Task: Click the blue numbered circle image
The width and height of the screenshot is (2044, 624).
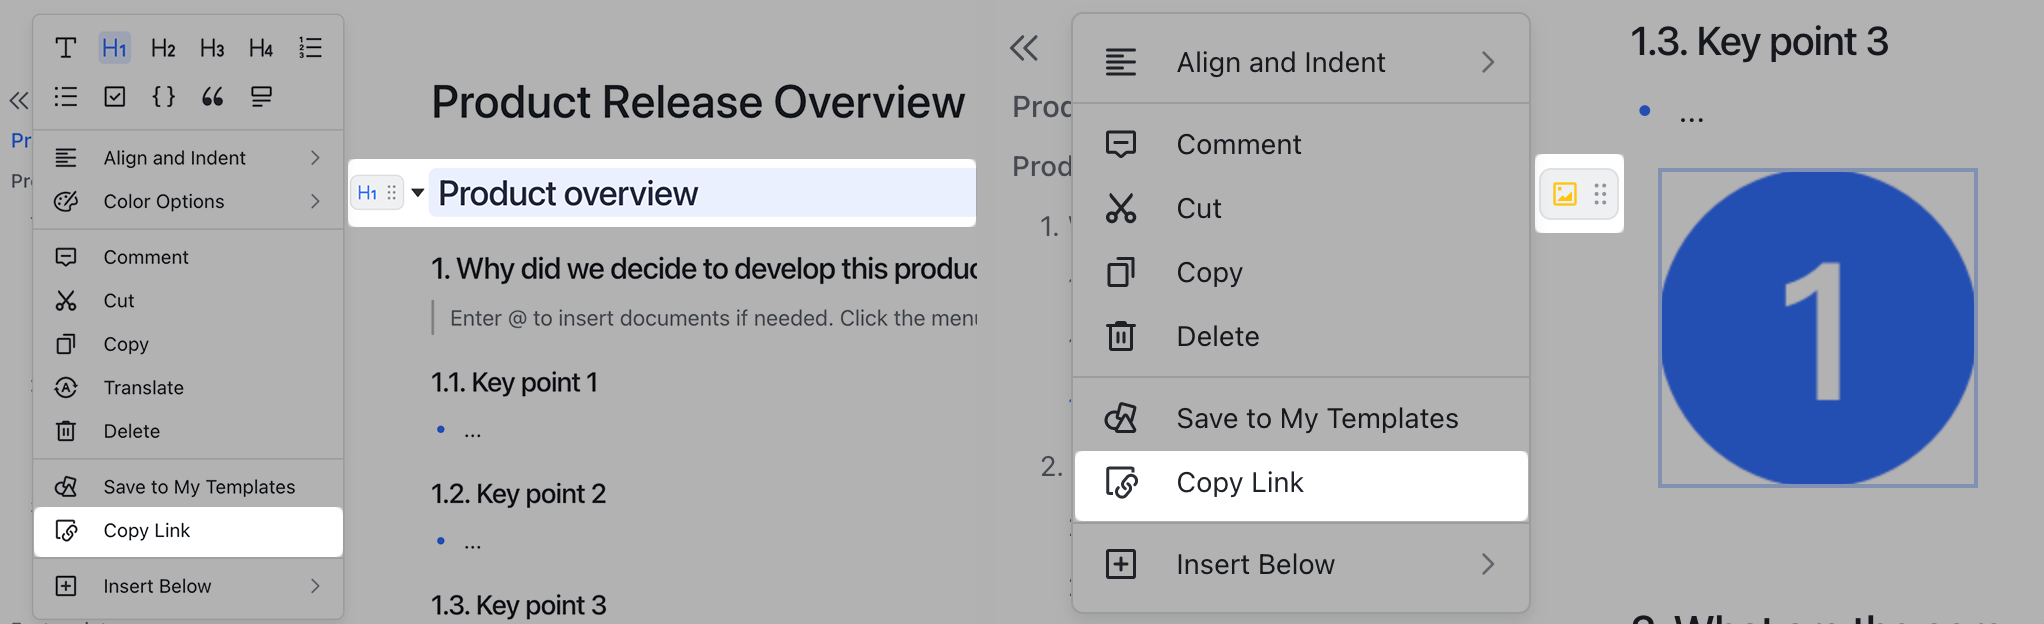Action: point(1815,327)
